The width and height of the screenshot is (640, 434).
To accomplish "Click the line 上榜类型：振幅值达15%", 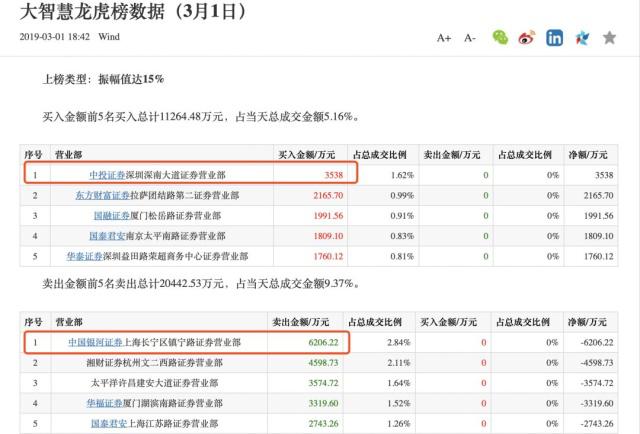I will click(x=103, y=79).
